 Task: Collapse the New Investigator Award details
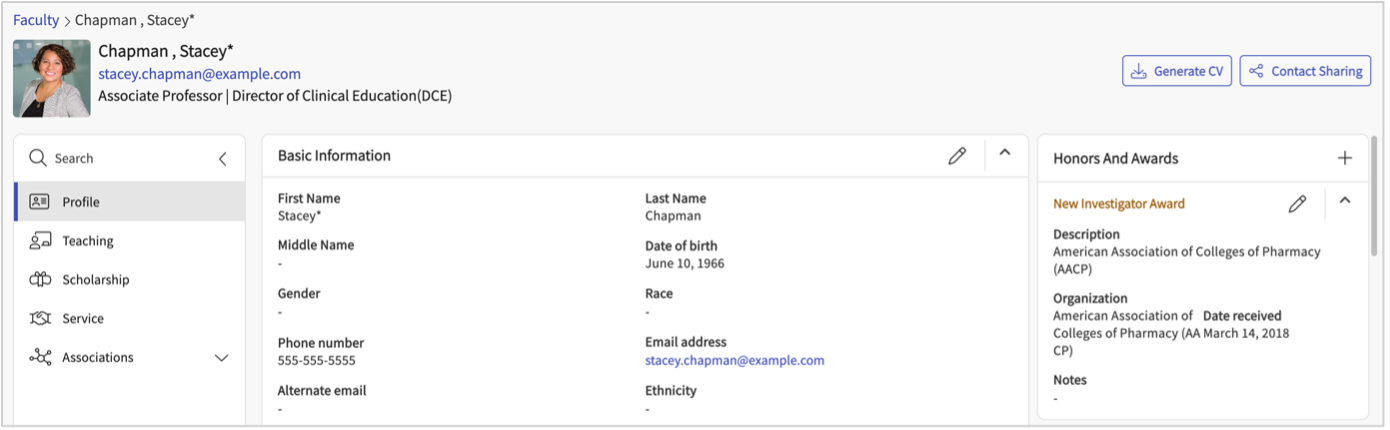point(1345,201)
